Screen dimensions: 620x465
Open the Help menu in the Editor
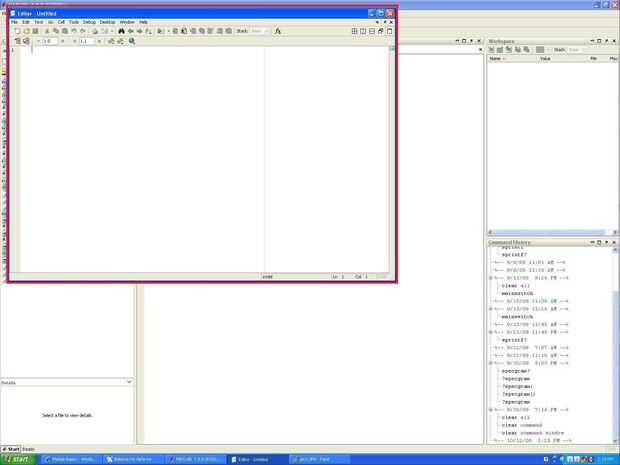(x=144, y=22)
